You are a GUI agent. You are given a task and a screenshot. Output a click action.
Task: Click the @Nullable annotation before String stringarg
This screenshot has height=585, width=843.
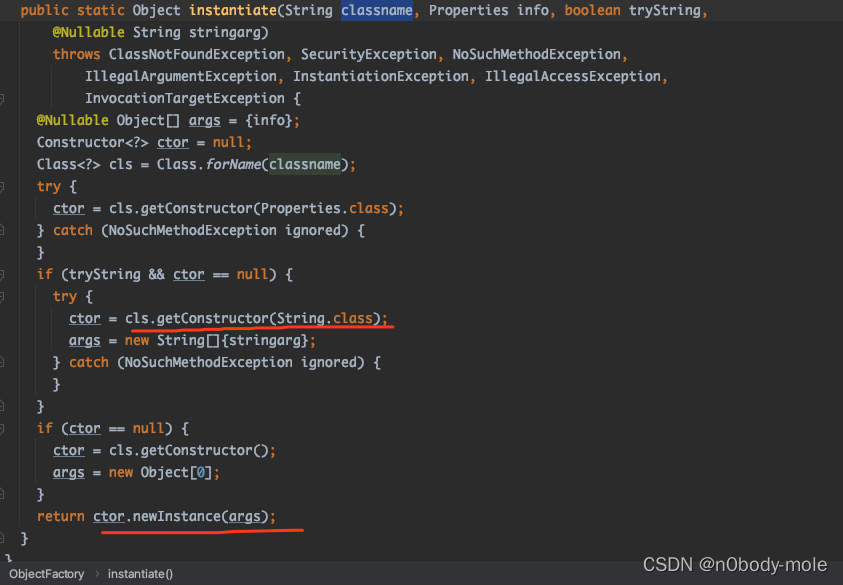89,32
